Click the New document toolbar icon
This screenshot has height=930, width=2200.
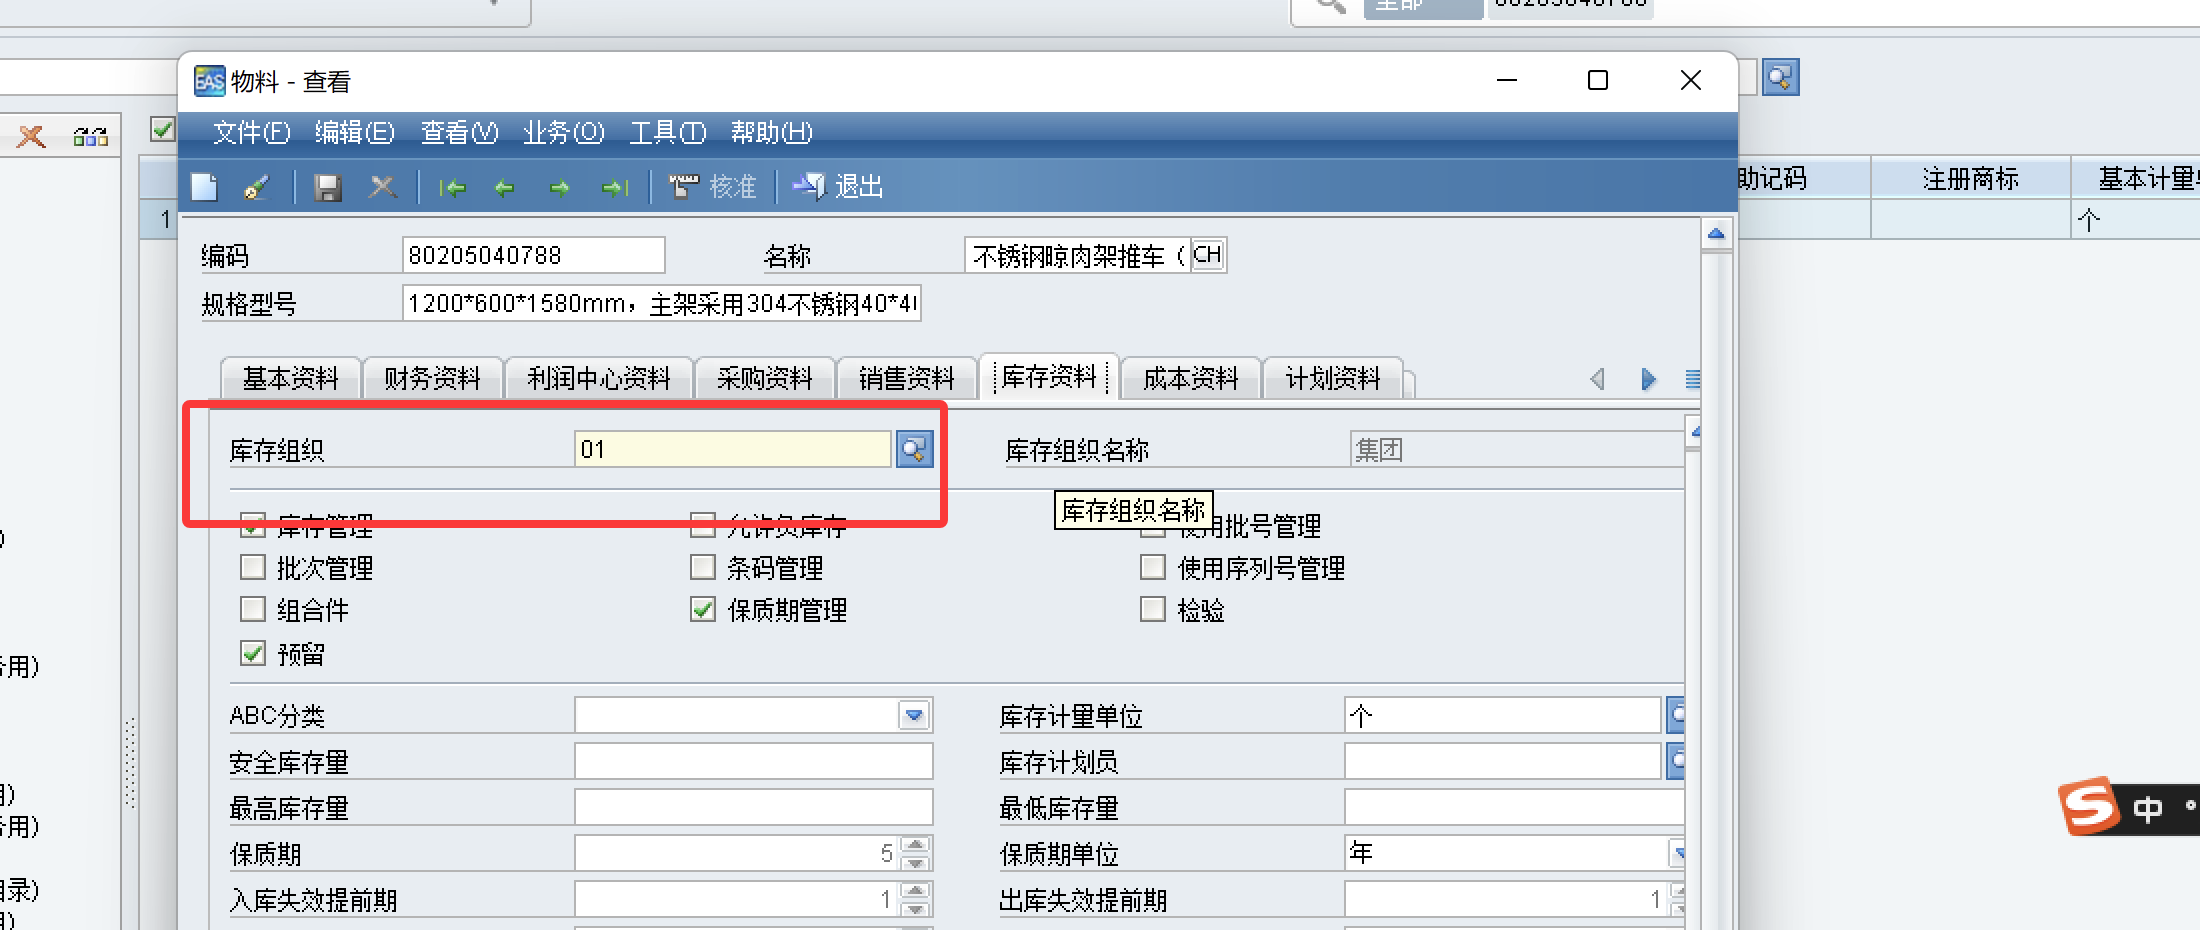click(x=205, y=187)
